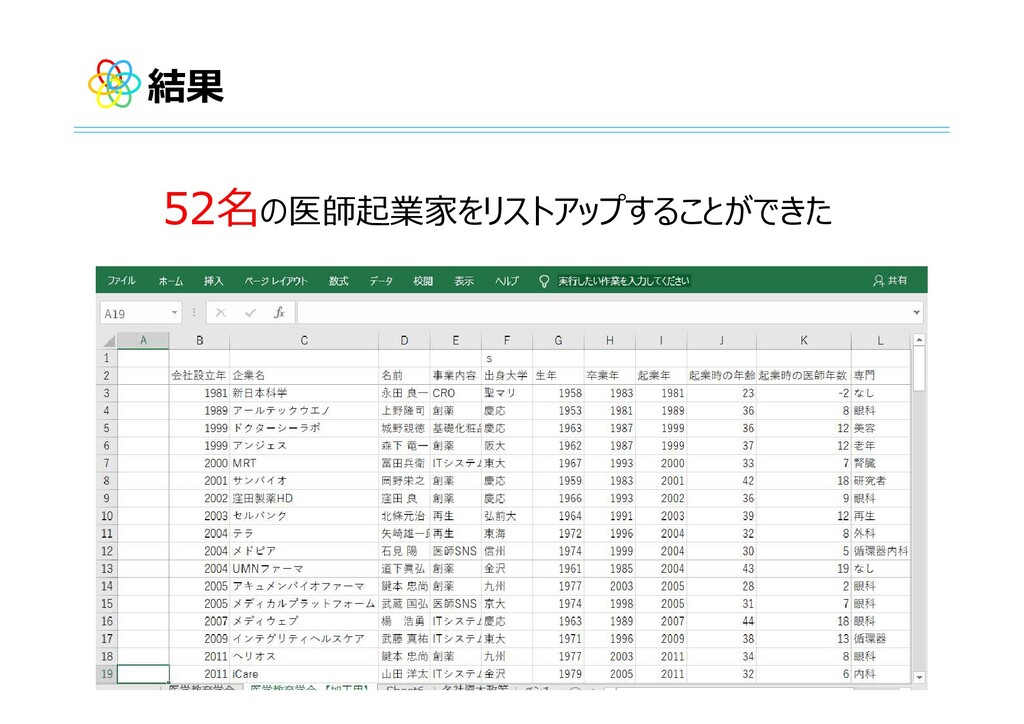Select row 19 header

click(107, 674)
